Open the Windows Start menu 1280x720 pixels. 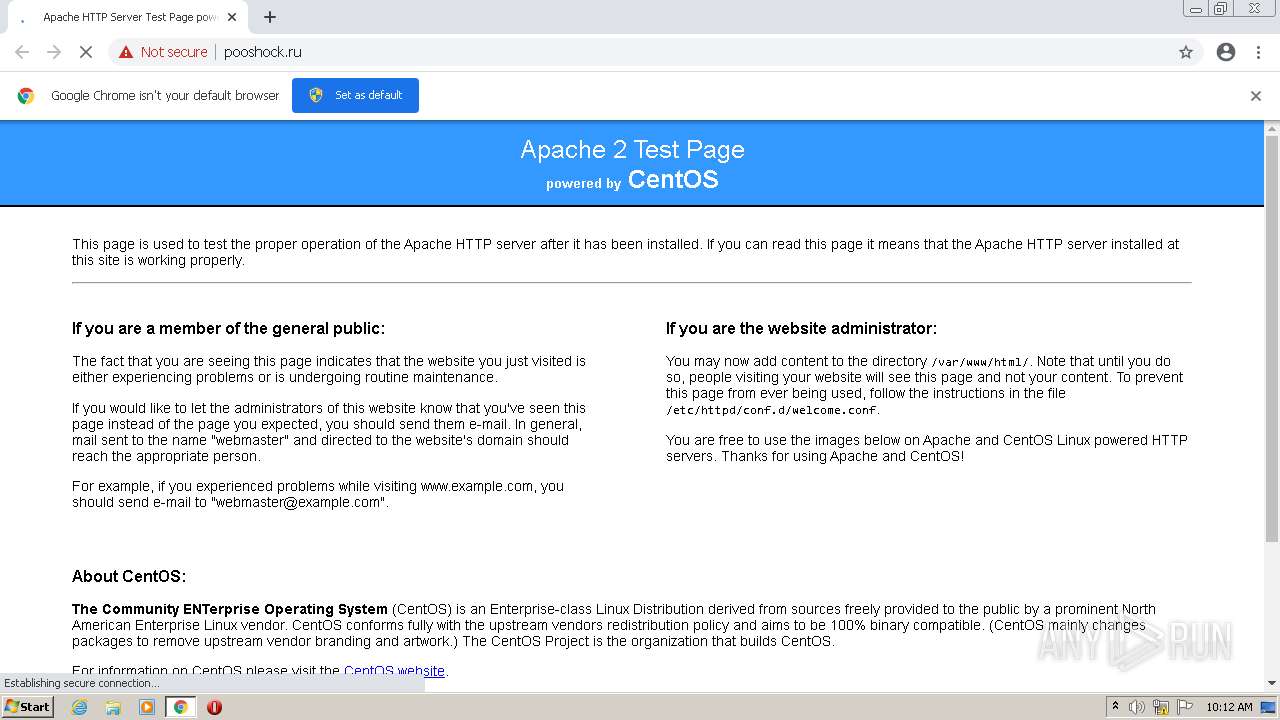28,707
